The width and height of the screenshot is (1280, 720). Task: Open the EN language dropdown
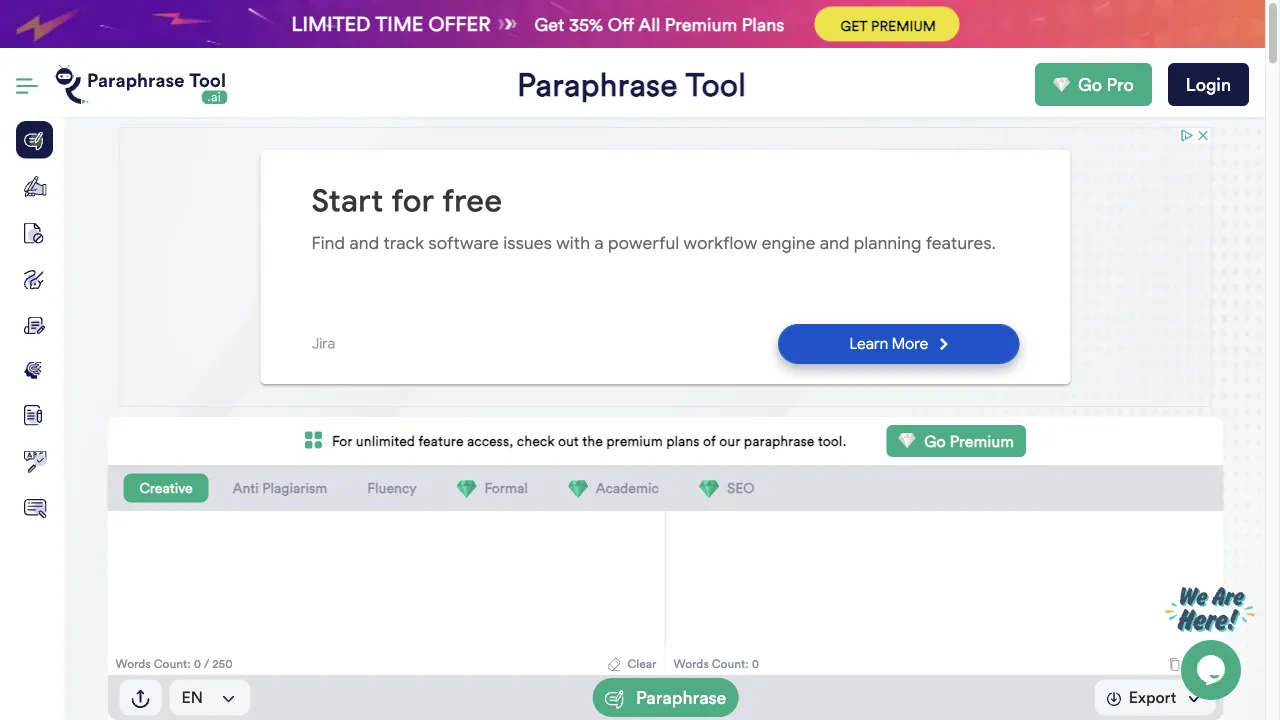point(209,698)
